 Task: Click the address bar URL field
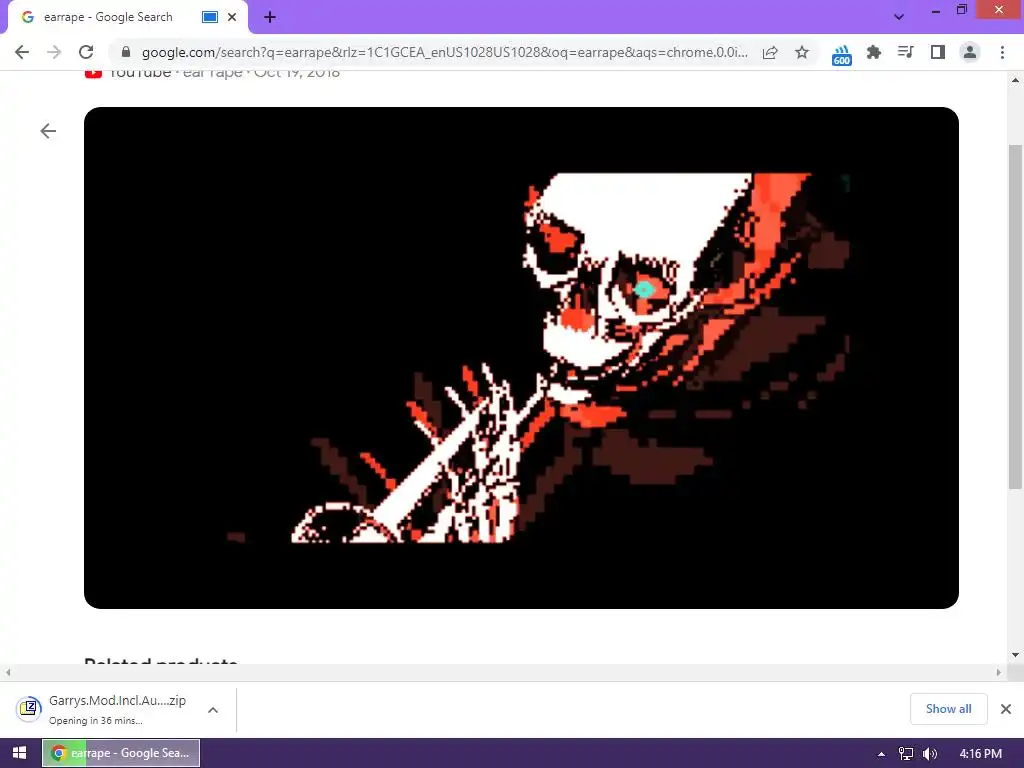pyautogui.click(x=444, y=52)
